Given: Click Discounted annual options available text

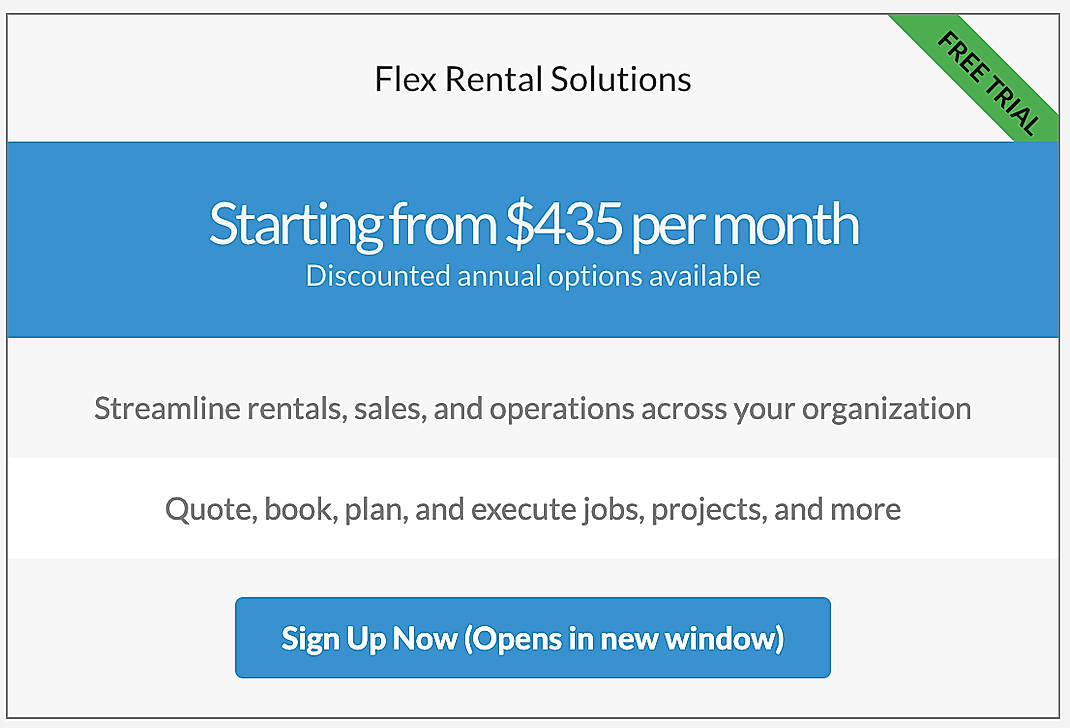Looking at the screenshot, I should (532, 275).
